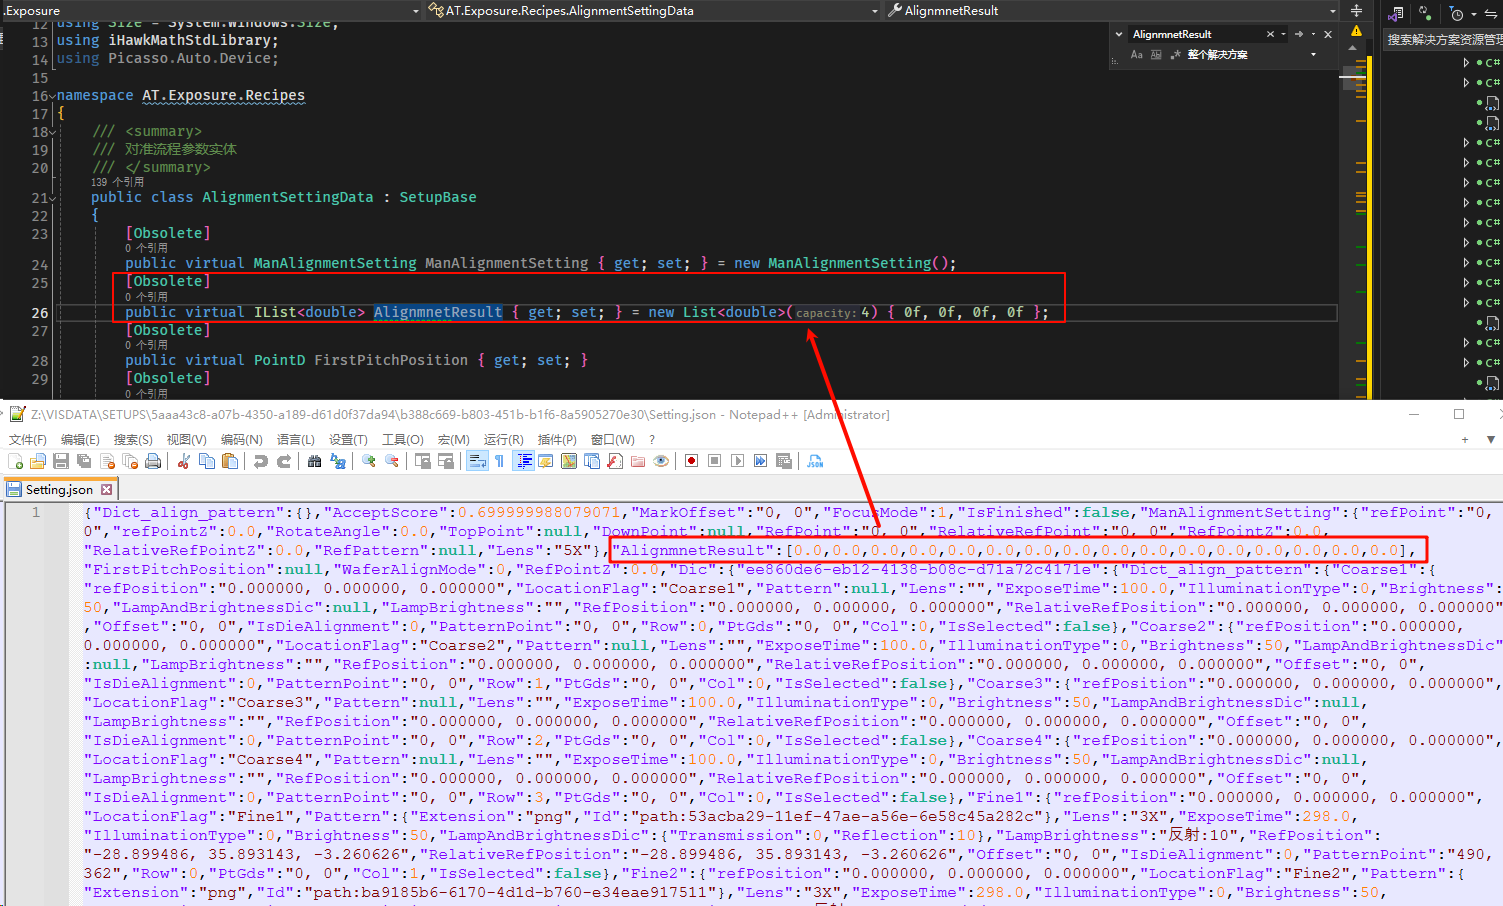Collapse the AlignmentSettingData class fold at line 21
This screenshot has width=1503, height=906.
(52, 198)
